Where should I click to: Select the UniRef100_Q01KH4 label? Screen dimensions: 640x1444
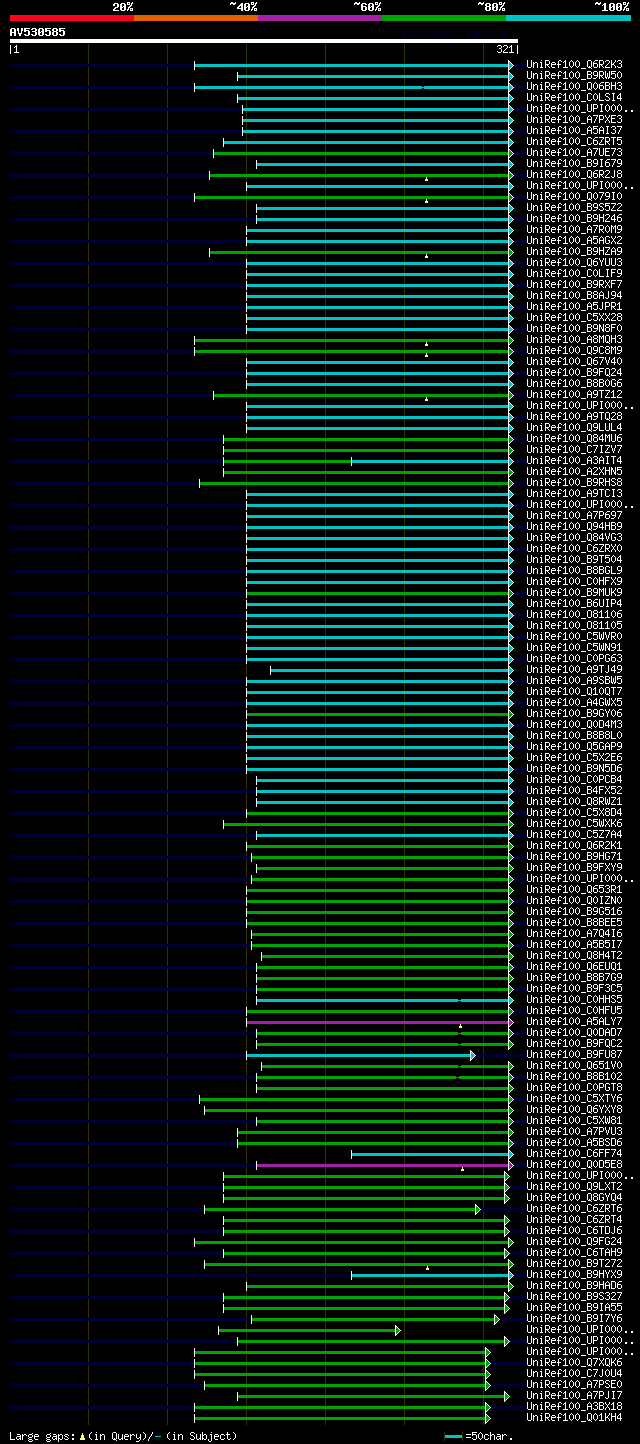(x=574, y=1418)
